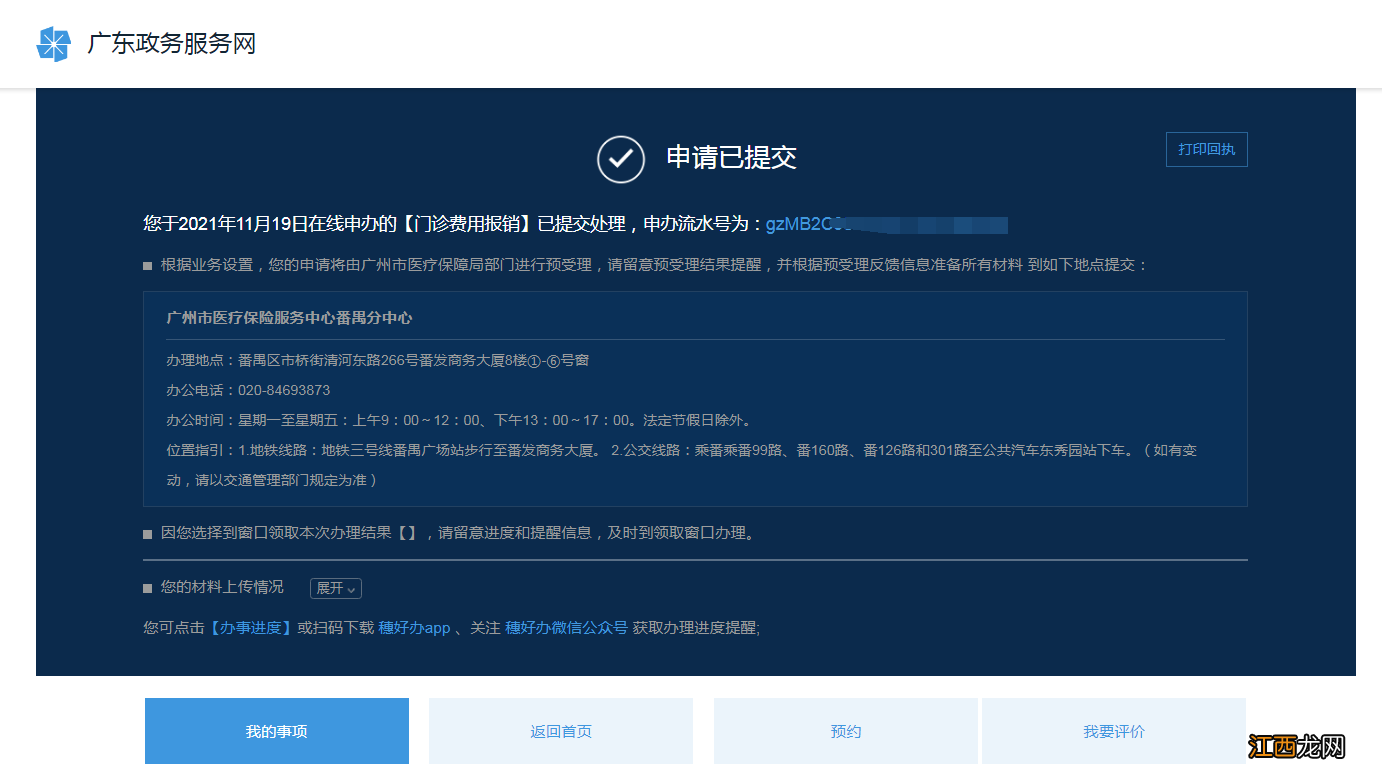
Task: Click the submitted checkmark circle icon
Action: pos(621,159)
